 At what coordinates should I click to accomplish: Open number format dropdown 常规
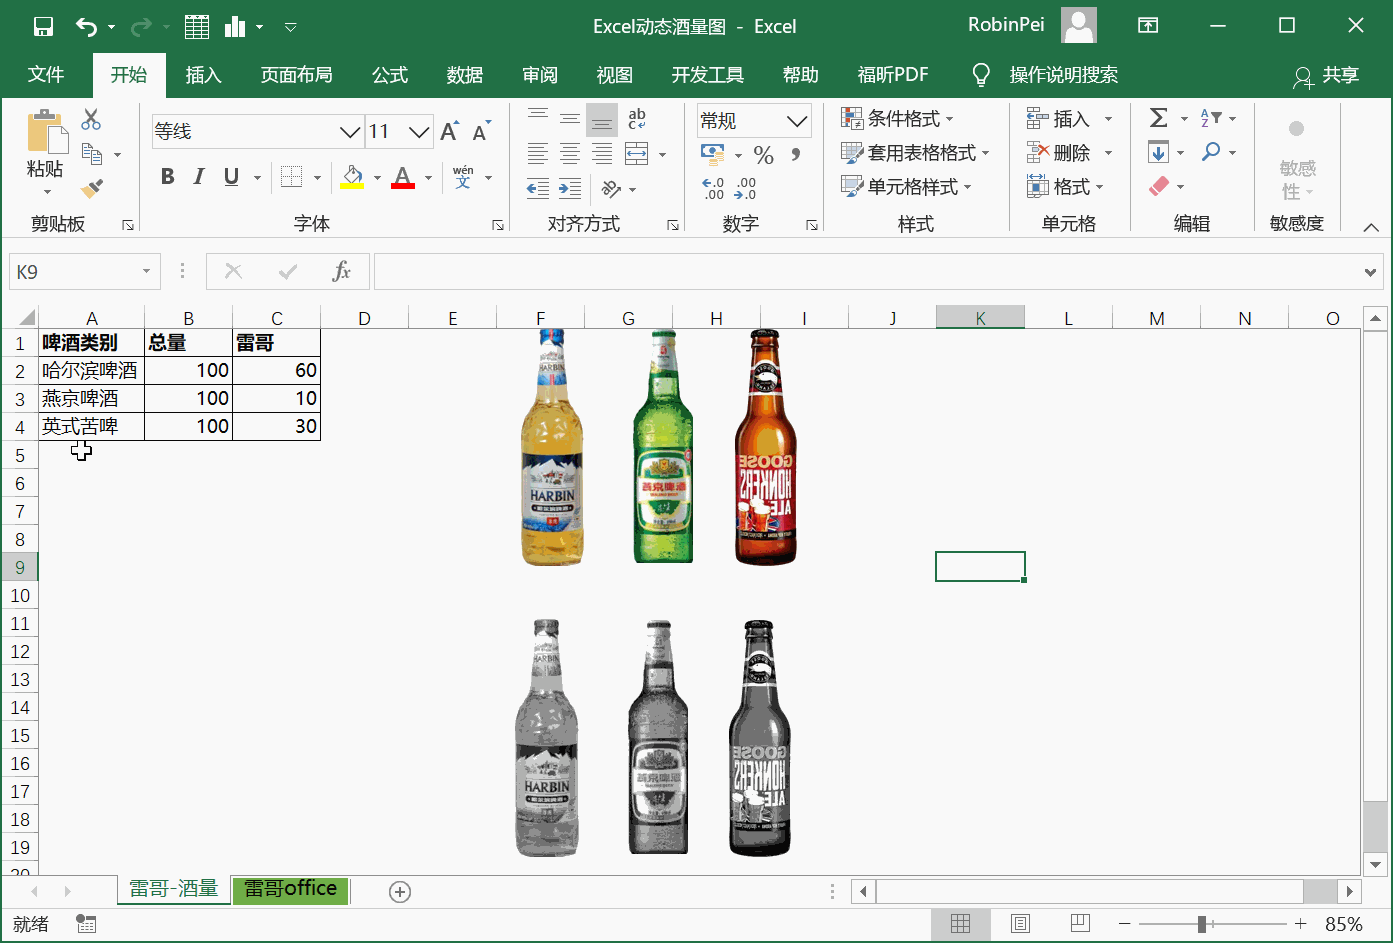(x=797, y=121)
